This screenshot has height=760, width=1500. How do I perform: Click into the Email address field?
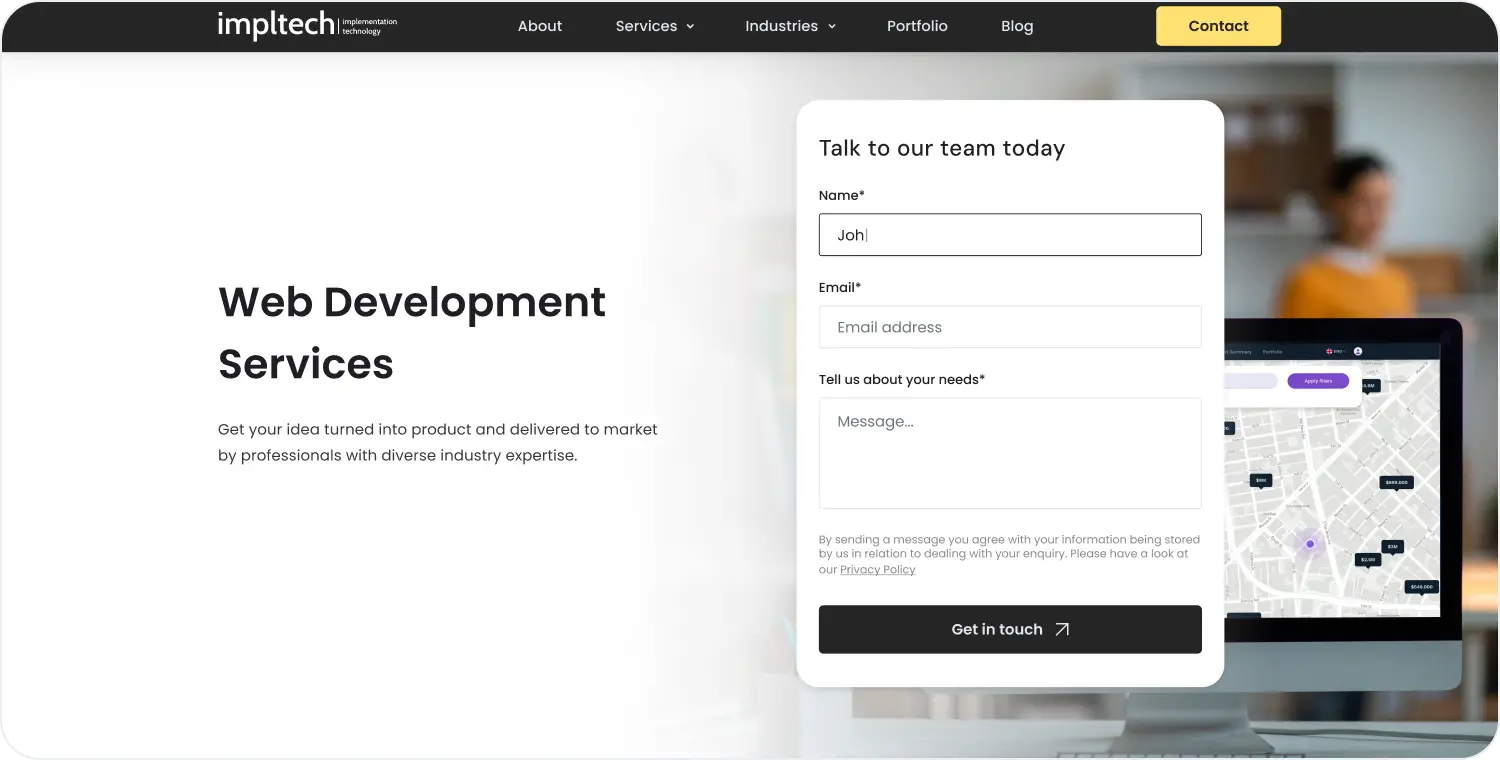[x=1009, y=327]
